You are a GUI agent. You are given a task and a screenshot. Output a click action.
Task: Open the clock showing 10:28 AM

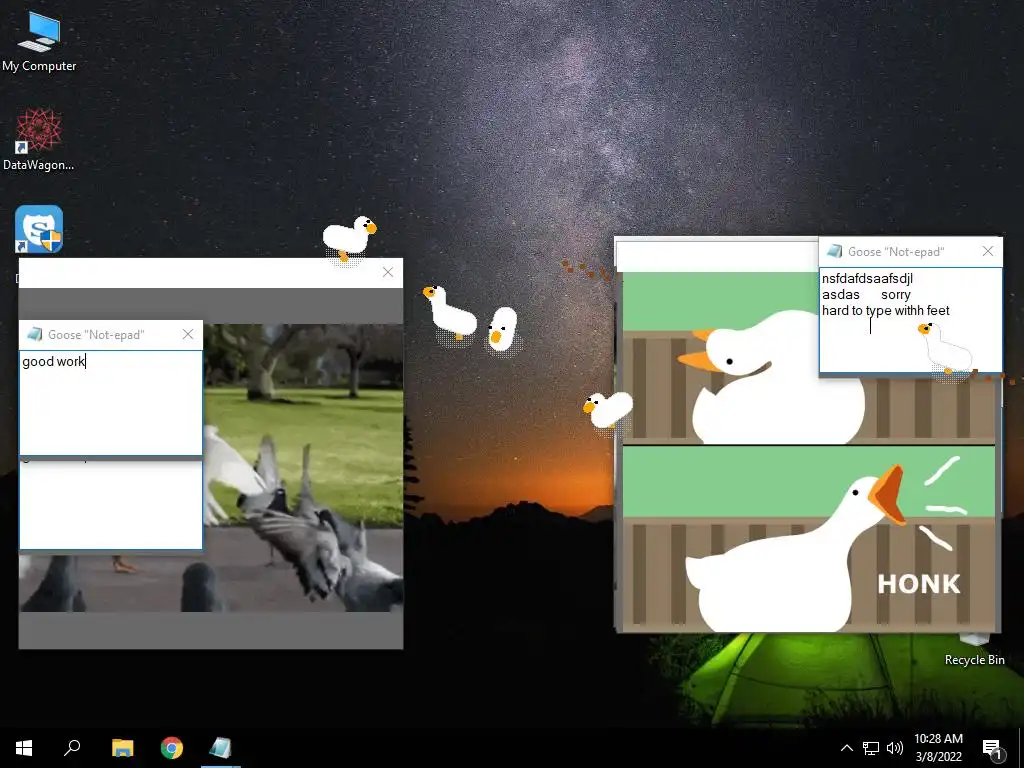coord(938,748)
